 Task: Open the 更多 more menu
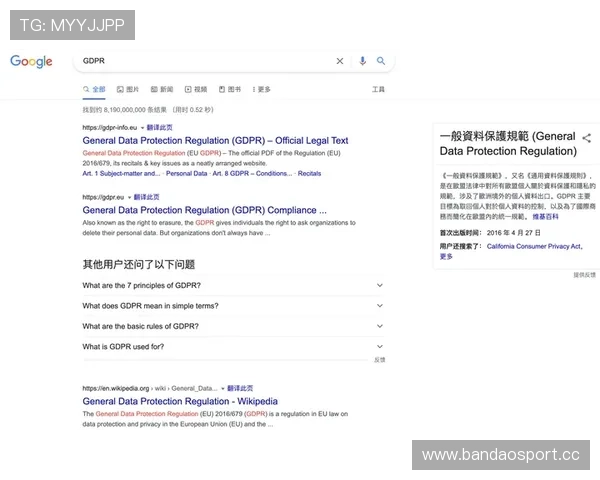tap(261, 89)
